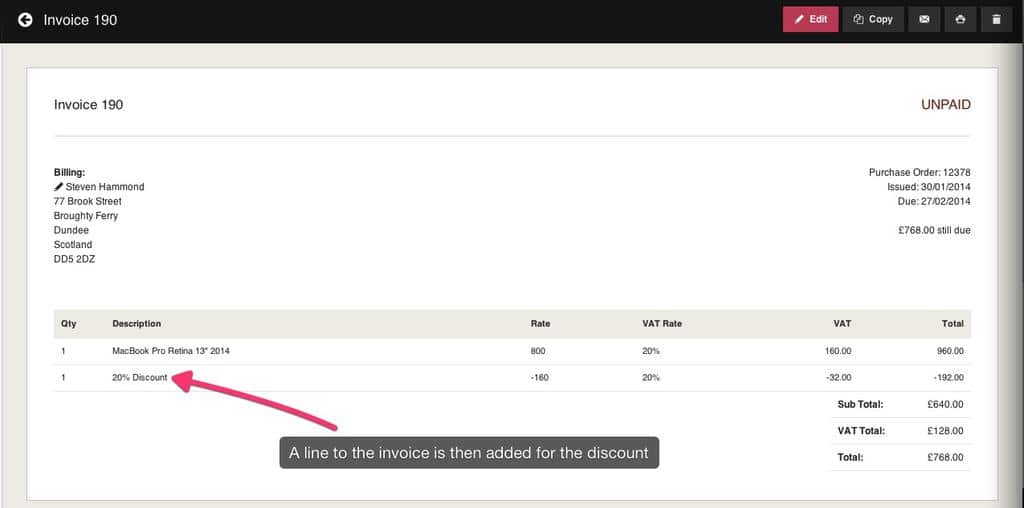Click the VAT Rate column header
The image size is (1024, 508).
coord(661,324)
